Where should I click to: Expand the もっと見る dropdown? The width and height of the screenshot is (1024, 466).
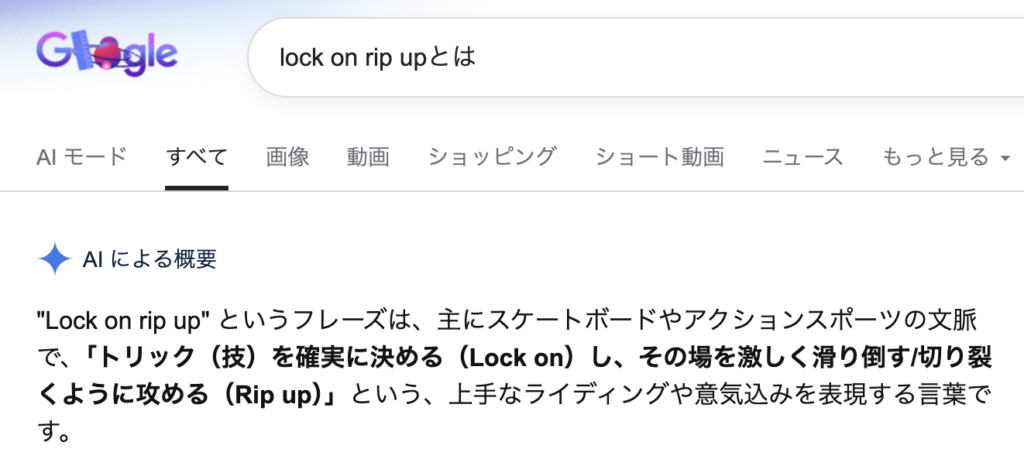coord(935,157)
